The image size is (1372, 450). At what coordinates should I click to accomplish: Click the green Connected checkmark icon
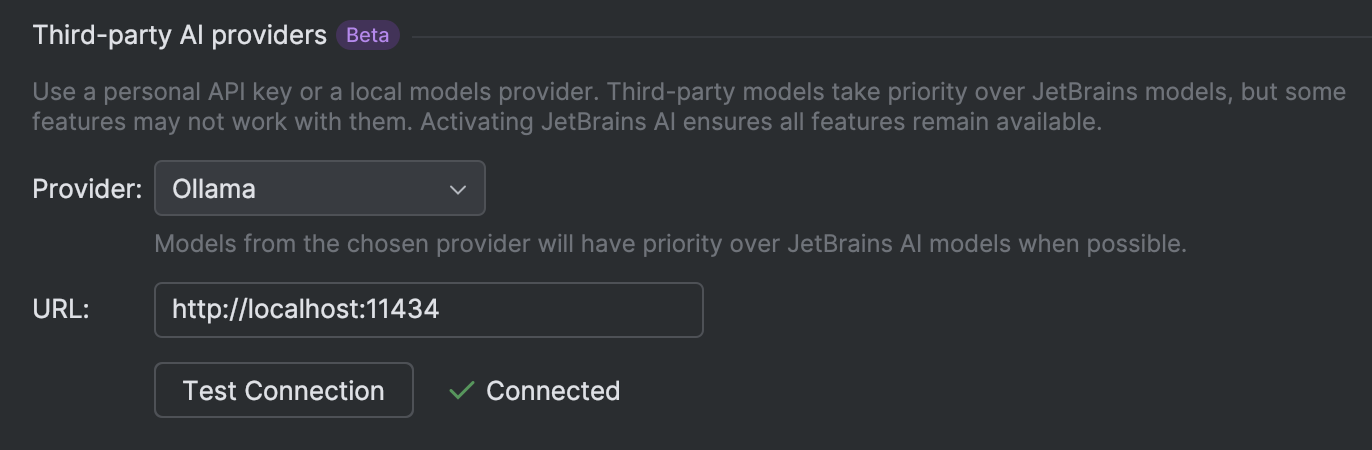coord(461,390)
